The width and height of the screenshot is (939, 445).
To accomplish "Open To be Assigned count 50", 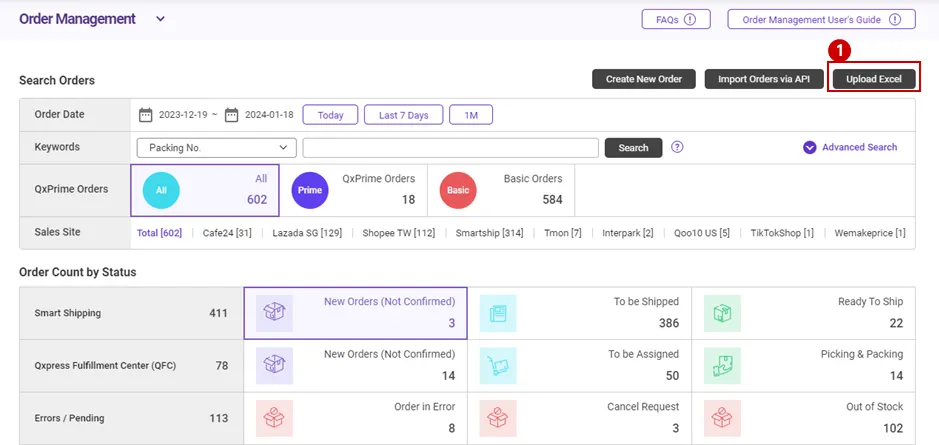I will 673,376.
